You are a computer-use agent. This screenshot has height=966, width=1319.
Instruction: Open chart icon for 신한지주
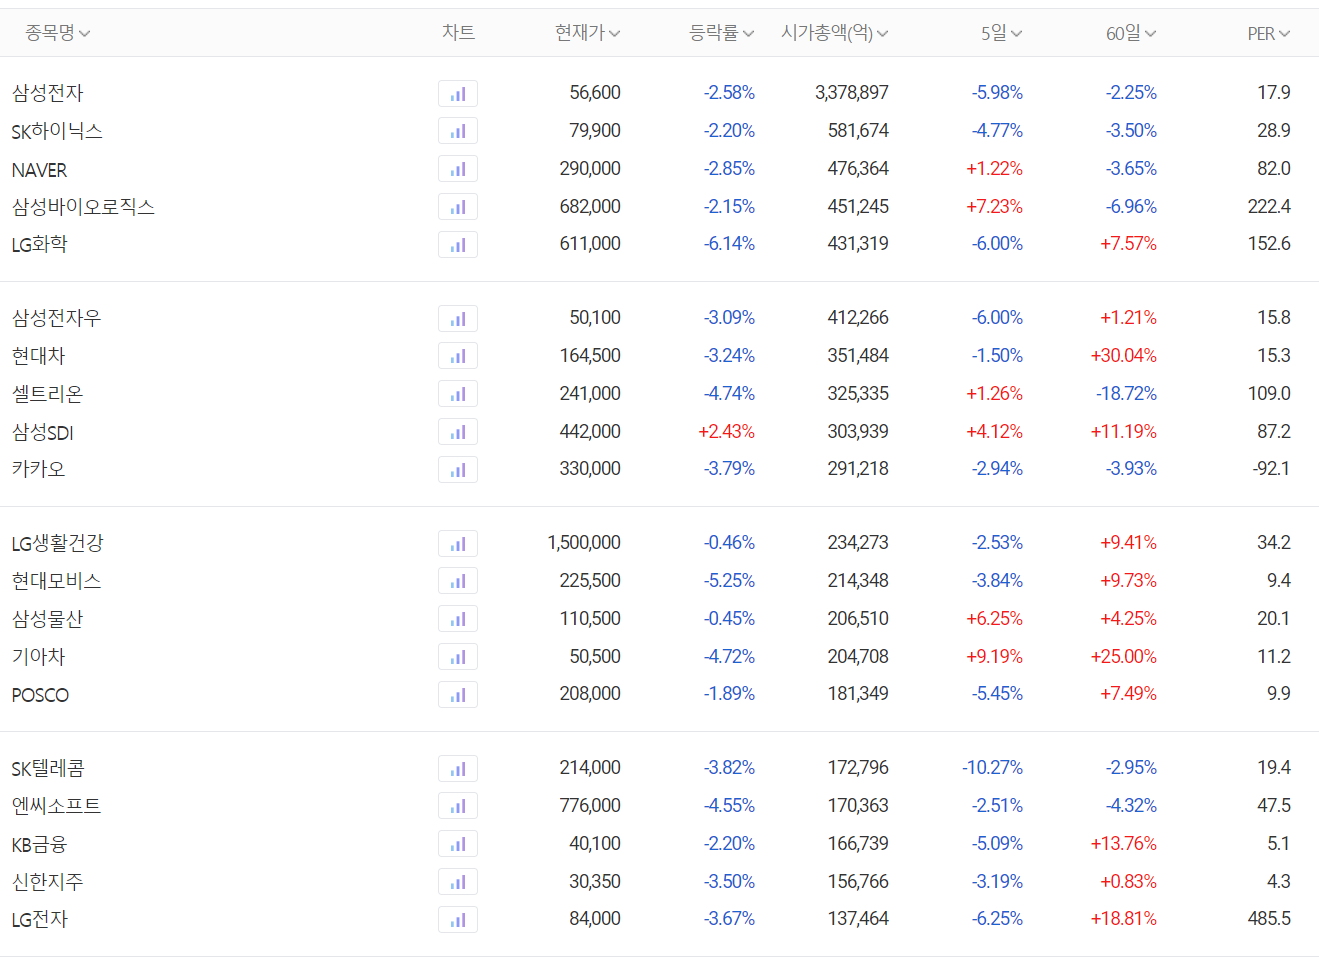(x=458, y=882)
